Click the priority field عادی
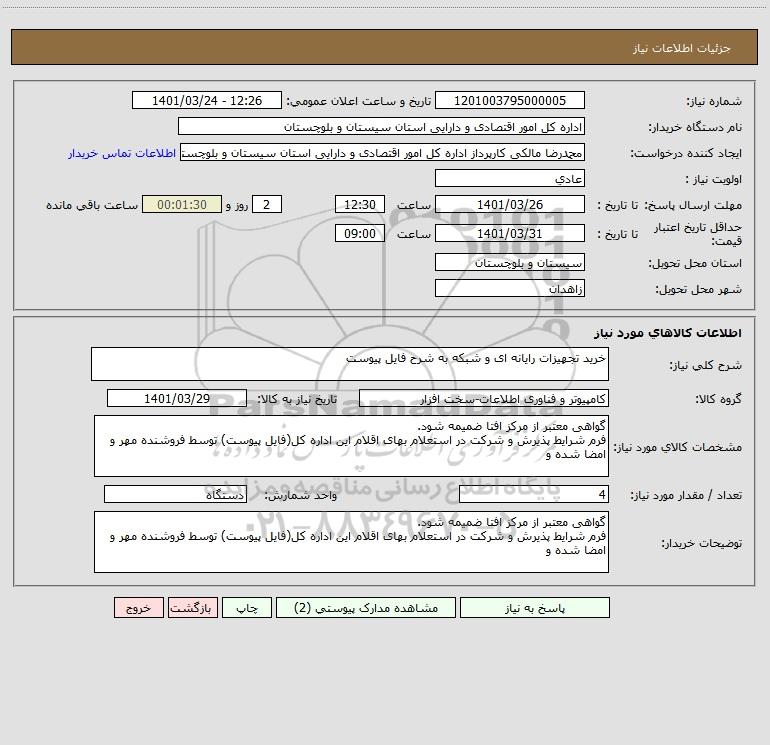 (x=510, y=178)
